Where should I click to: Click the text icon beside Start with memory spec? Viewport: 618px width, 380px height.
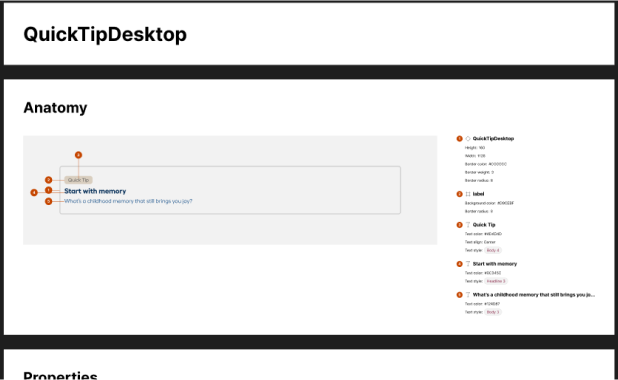pos(468,264)
